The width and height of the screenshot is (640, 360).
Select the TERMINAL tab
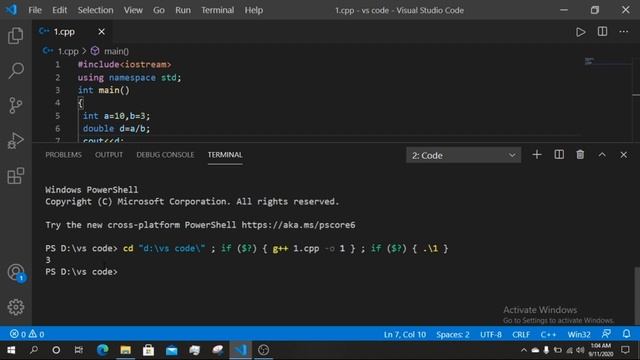[225, 155]
